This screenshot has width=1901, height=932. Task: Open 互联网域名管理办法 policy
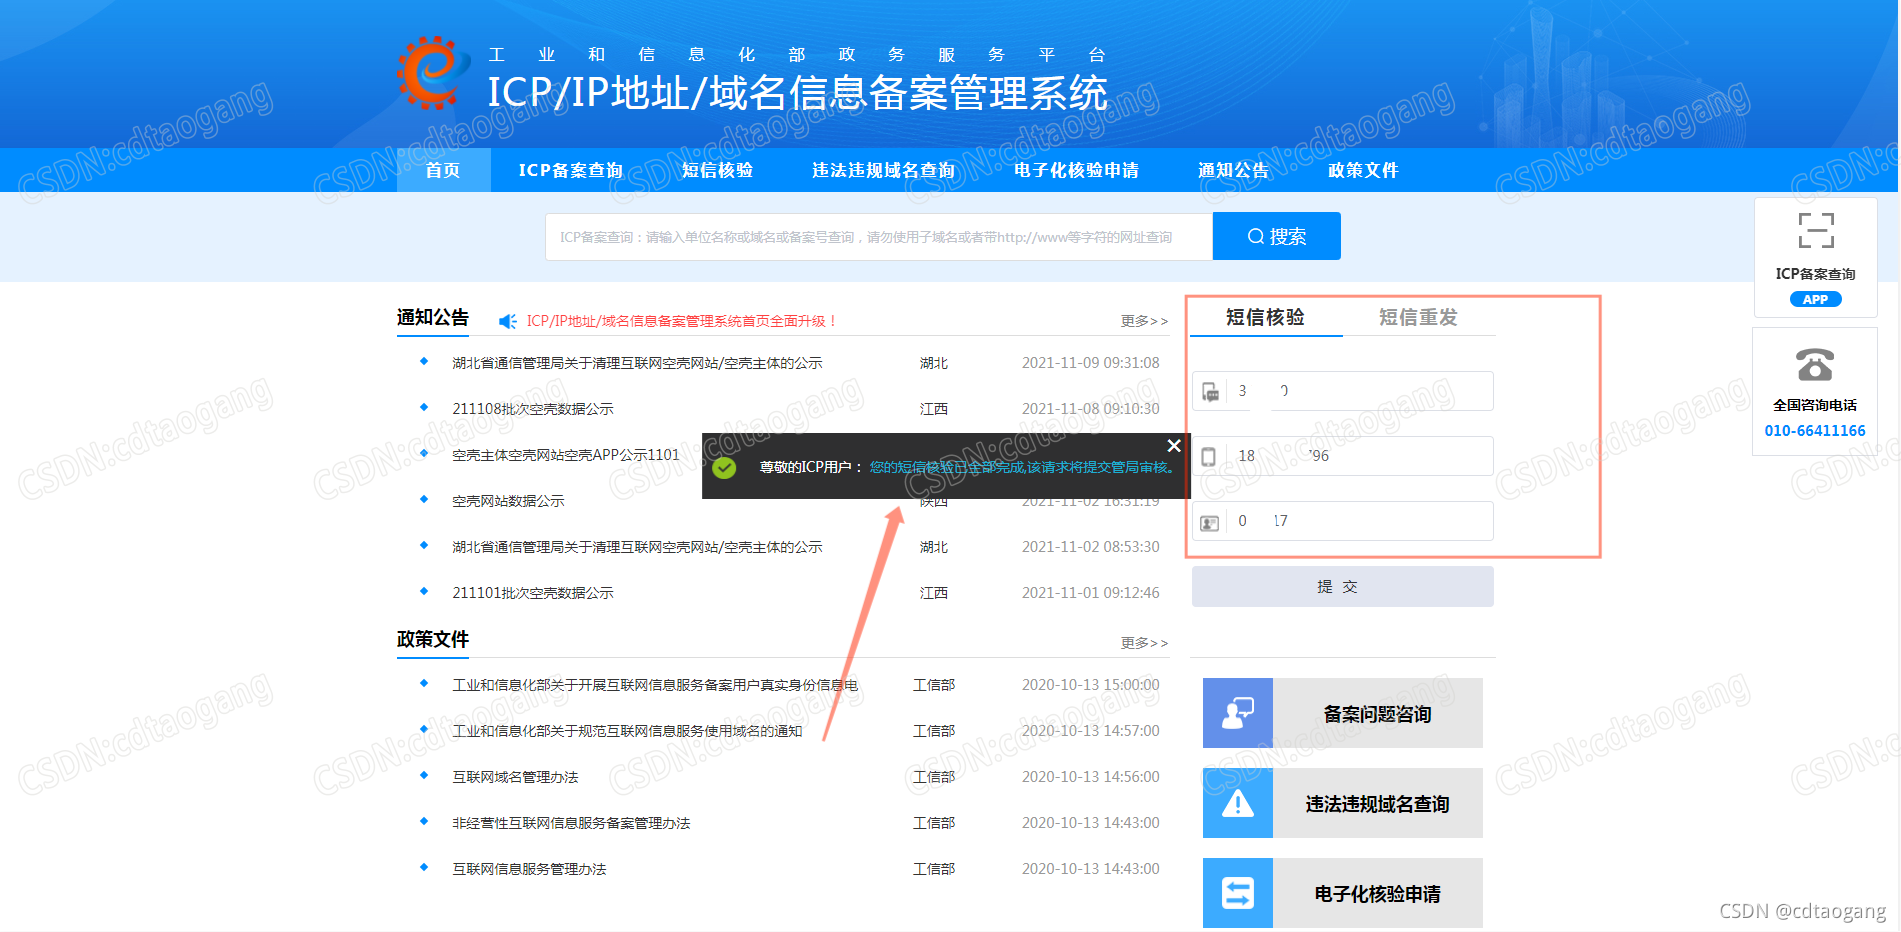(x=515, y=777)
